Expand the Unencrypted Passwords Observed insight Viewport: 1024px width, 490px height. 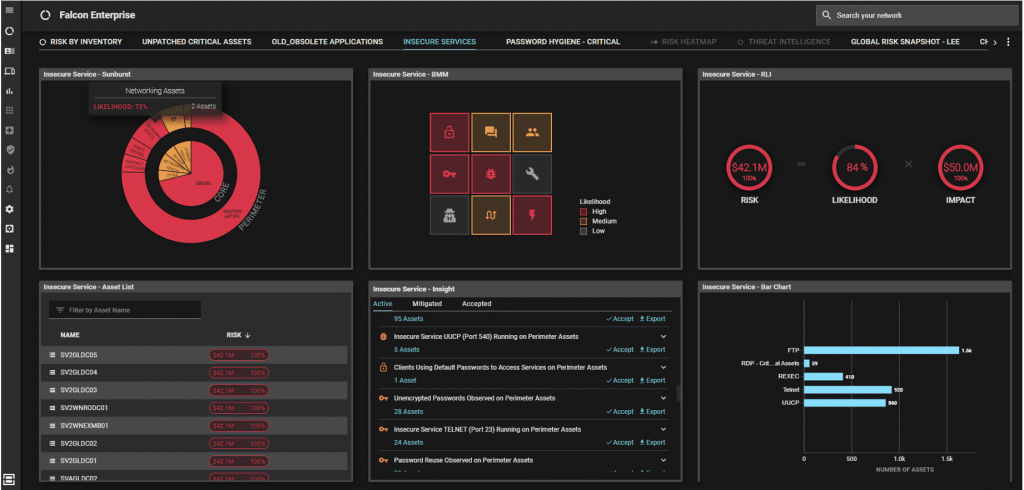[x=664, y=398]
